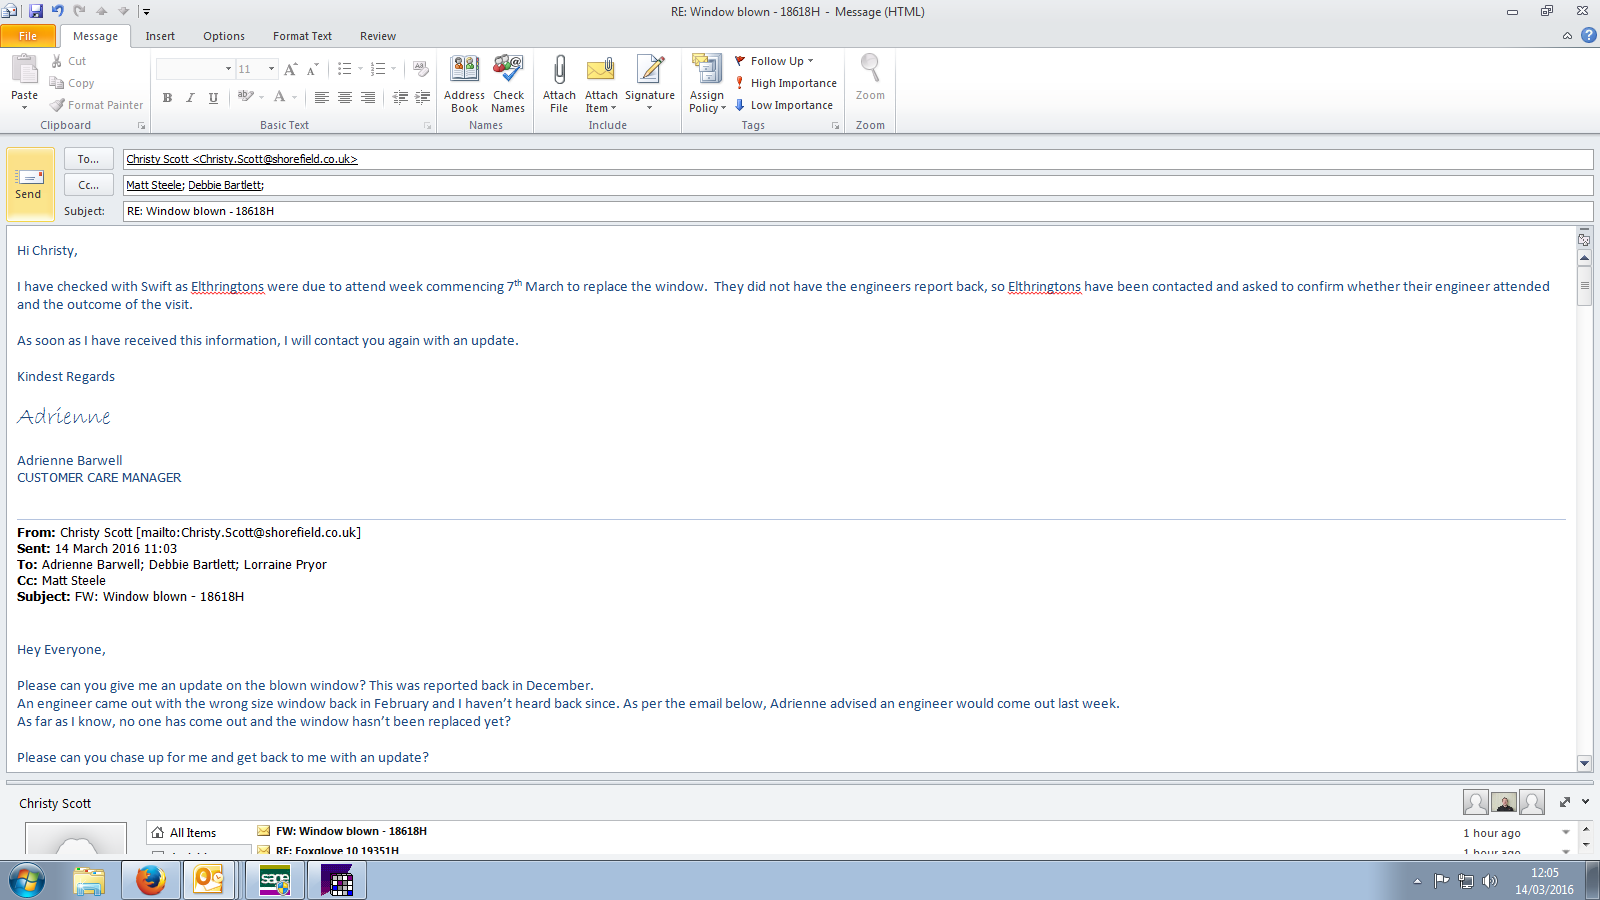Open Firefox from the taskbar

click(150, 880)
